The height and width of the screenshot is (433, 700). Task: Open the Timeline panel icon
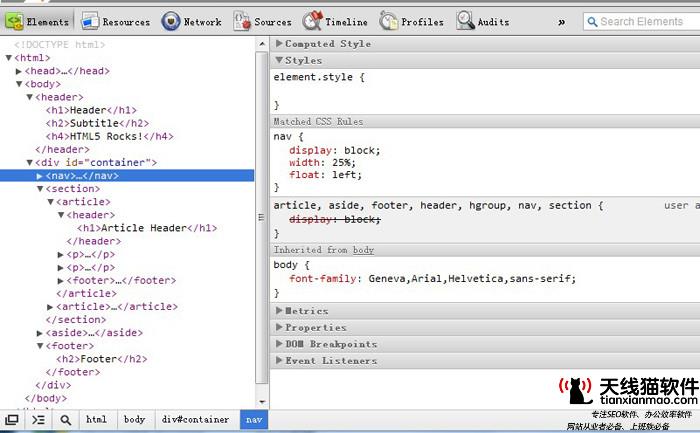click(x=312, y=21)
